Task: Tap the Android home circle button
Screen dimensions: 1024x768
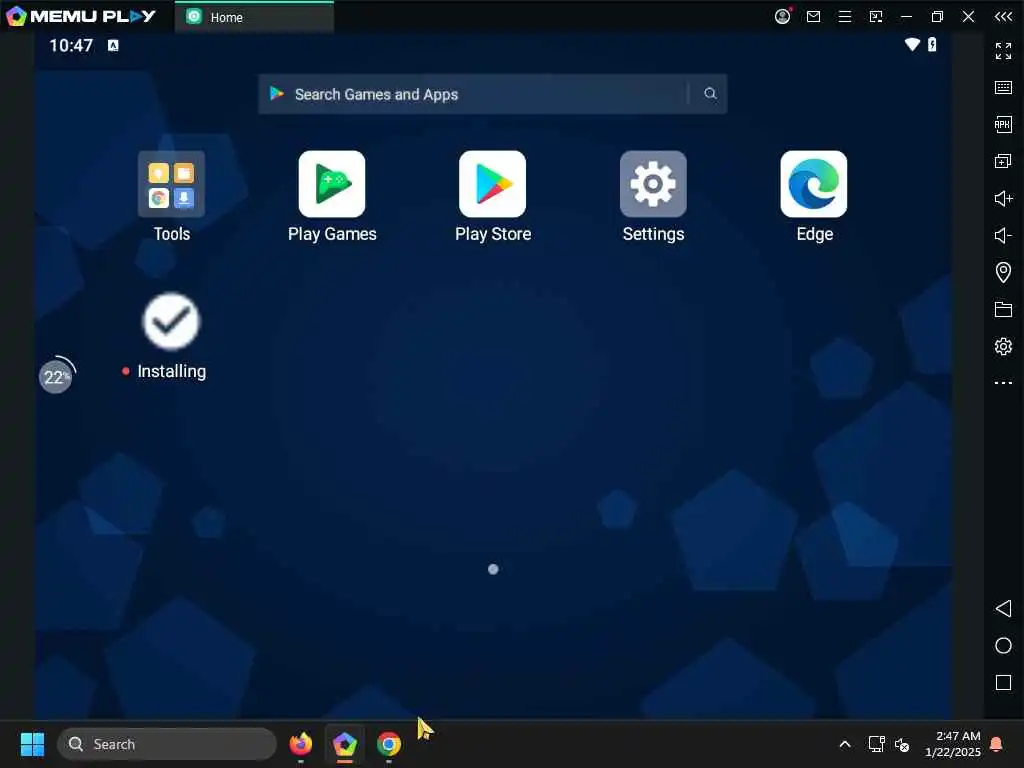Action: pyautogui.click(x=1003, y=646)
